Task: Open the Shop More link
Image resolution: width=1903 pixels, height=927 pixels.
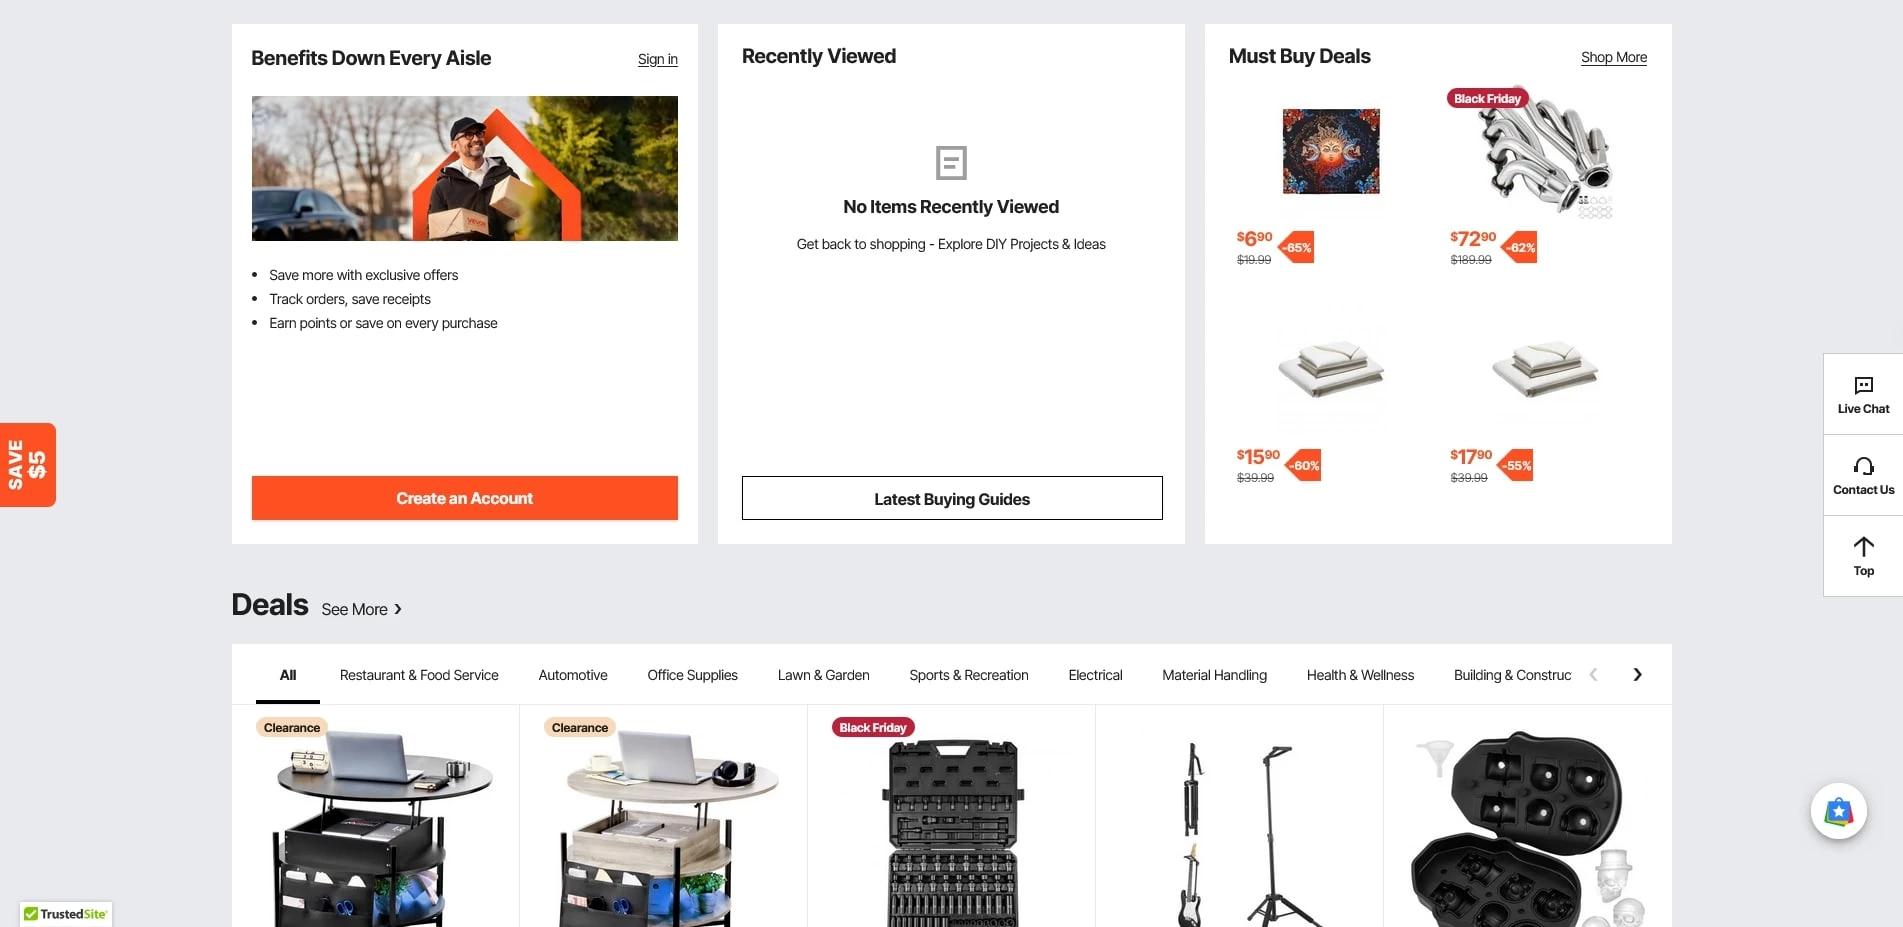Action: (1614, 57)
